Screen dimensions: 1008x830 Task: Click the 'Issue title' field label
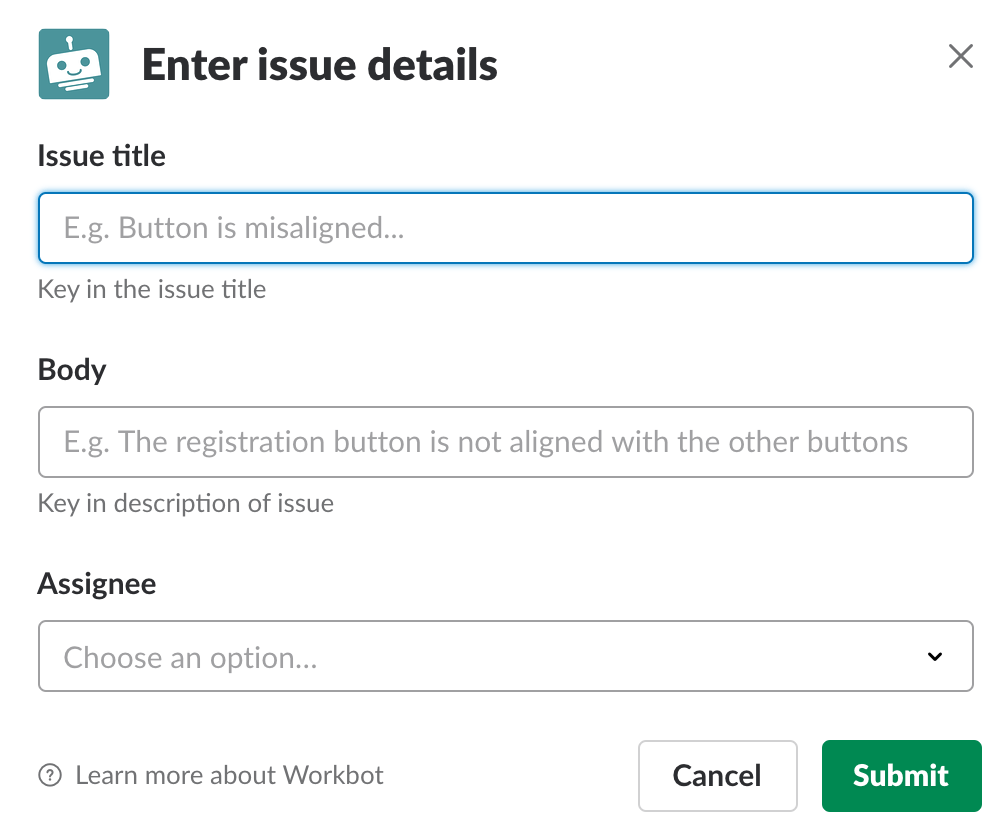tap(102, 156)
